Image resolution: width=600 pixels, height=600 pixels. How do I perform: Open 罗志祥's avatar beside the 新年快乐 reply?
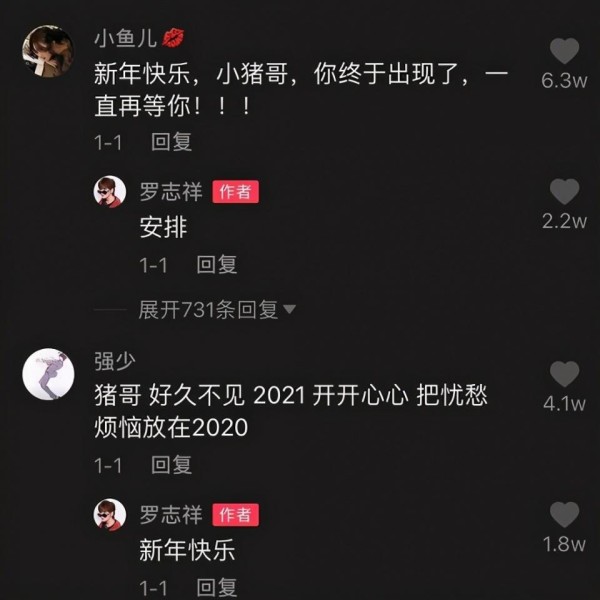tap(110, 515)
